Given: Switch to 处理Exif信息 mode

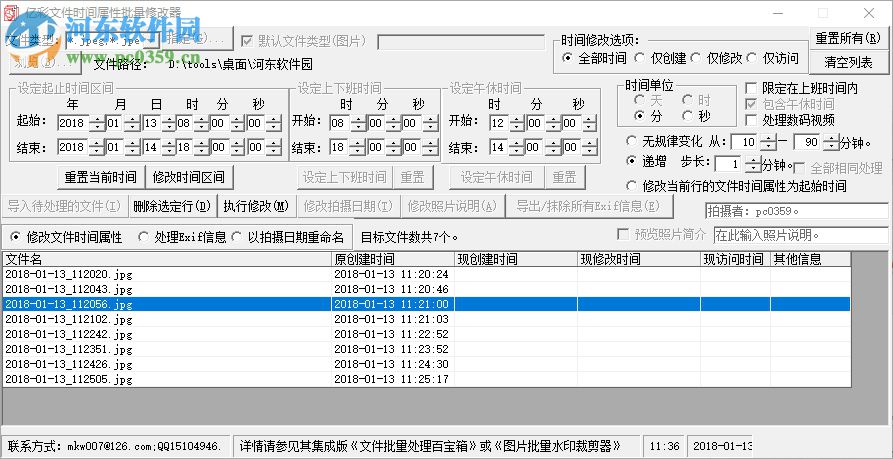Looking at the screenshot, I should pyautogui.click(x=182, y=237).
